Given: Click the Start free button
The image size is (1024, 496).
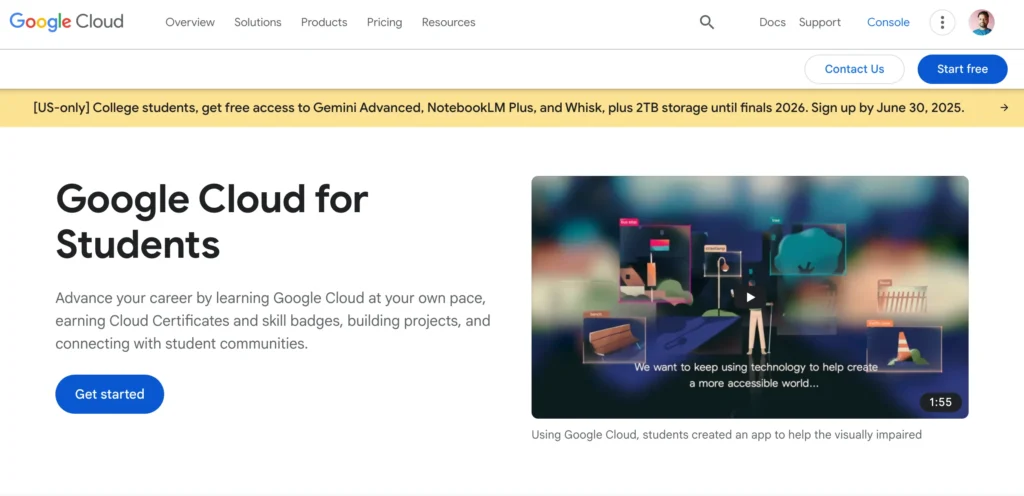Looking at the screenshot, I should point(962,69).
